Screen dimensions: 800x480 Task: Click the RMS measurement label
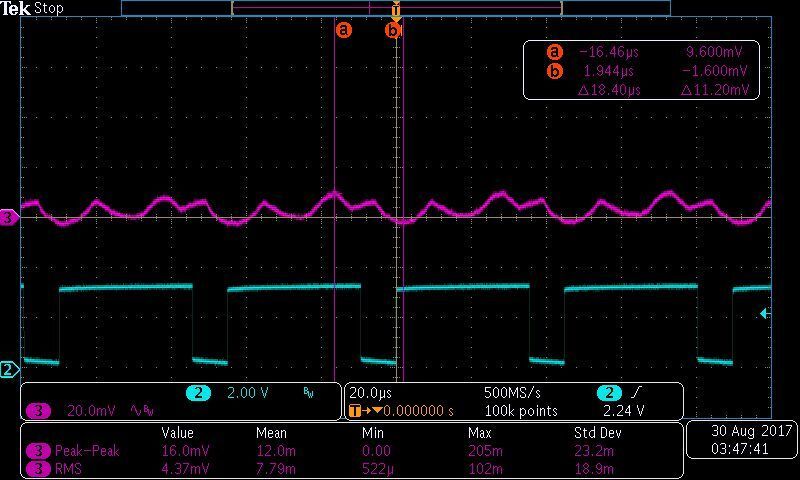click(68, 469)
